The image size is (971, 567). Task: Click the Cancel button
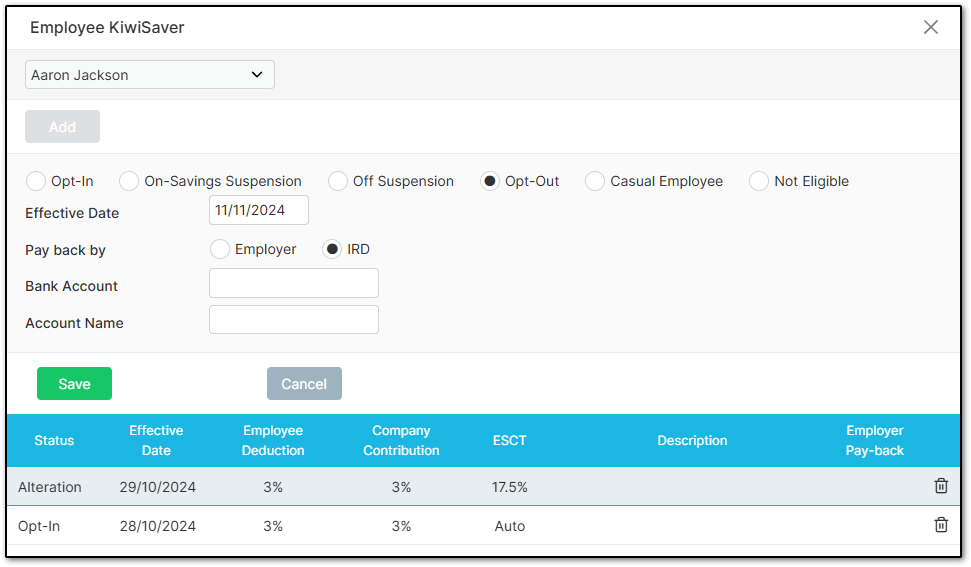pyautogui.click(x=304, y=384)
